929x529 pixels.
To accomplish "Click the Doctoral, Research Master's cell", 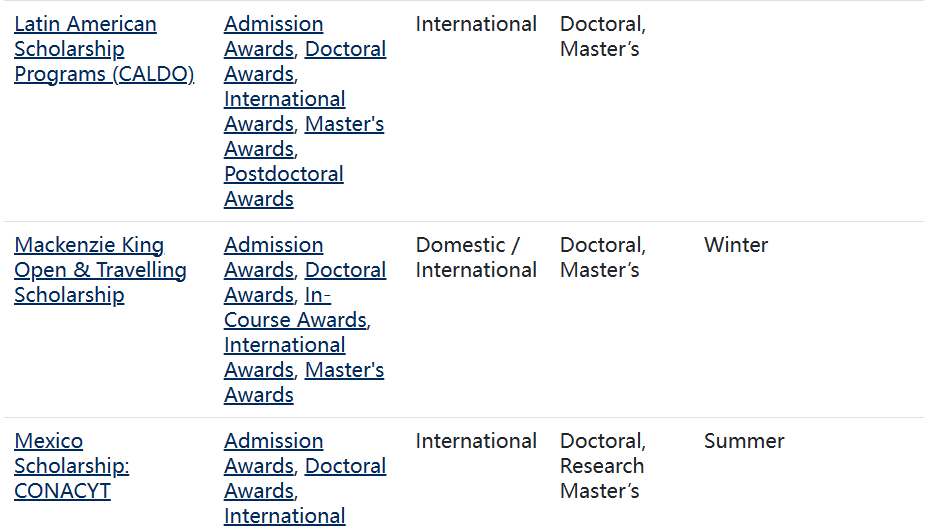I will (602, 466).
